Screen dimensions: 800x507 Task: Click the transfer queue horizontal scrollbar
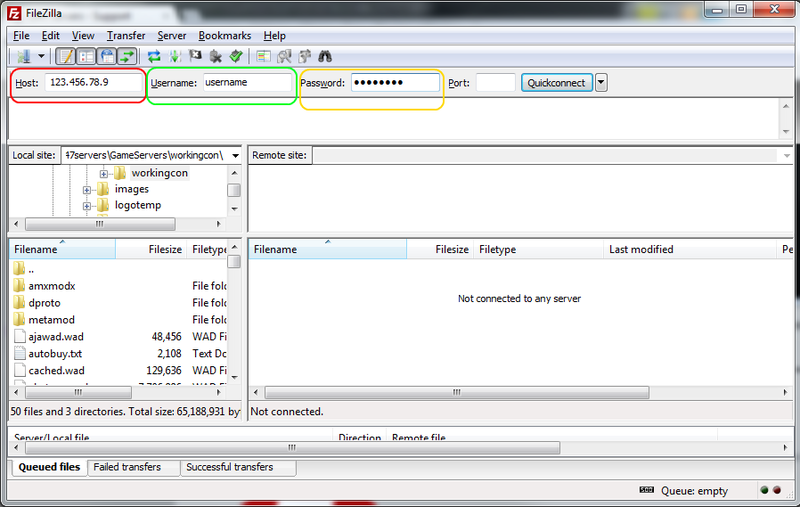(292, 448)
